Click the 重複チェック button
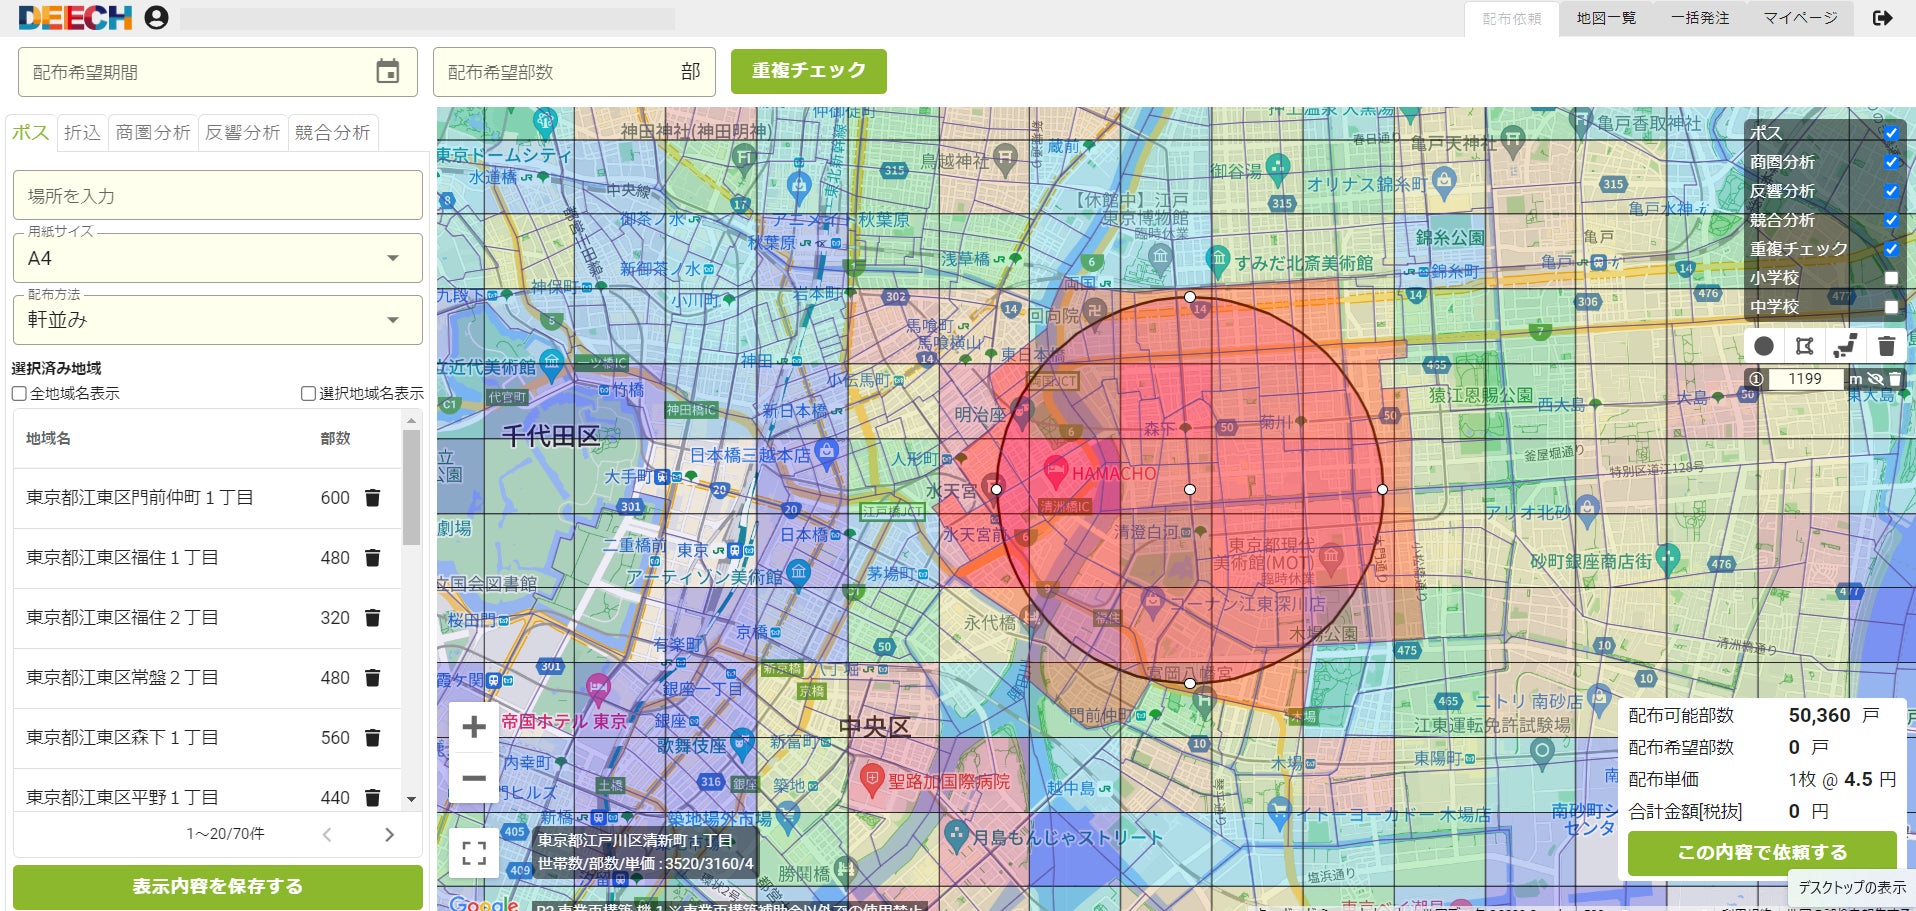This screenshot has height=911, width=1916. (x=809, y=71)
